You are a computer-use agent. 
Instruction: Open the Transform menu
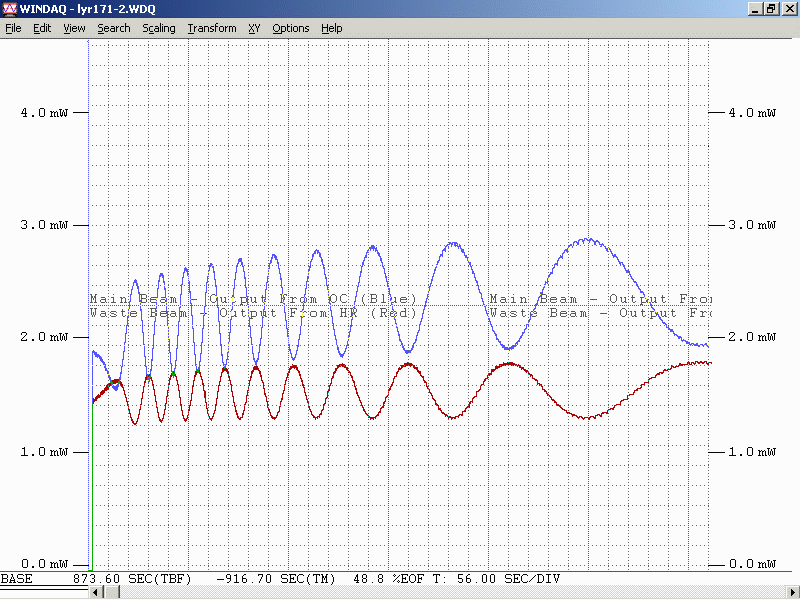pos(212,28)
